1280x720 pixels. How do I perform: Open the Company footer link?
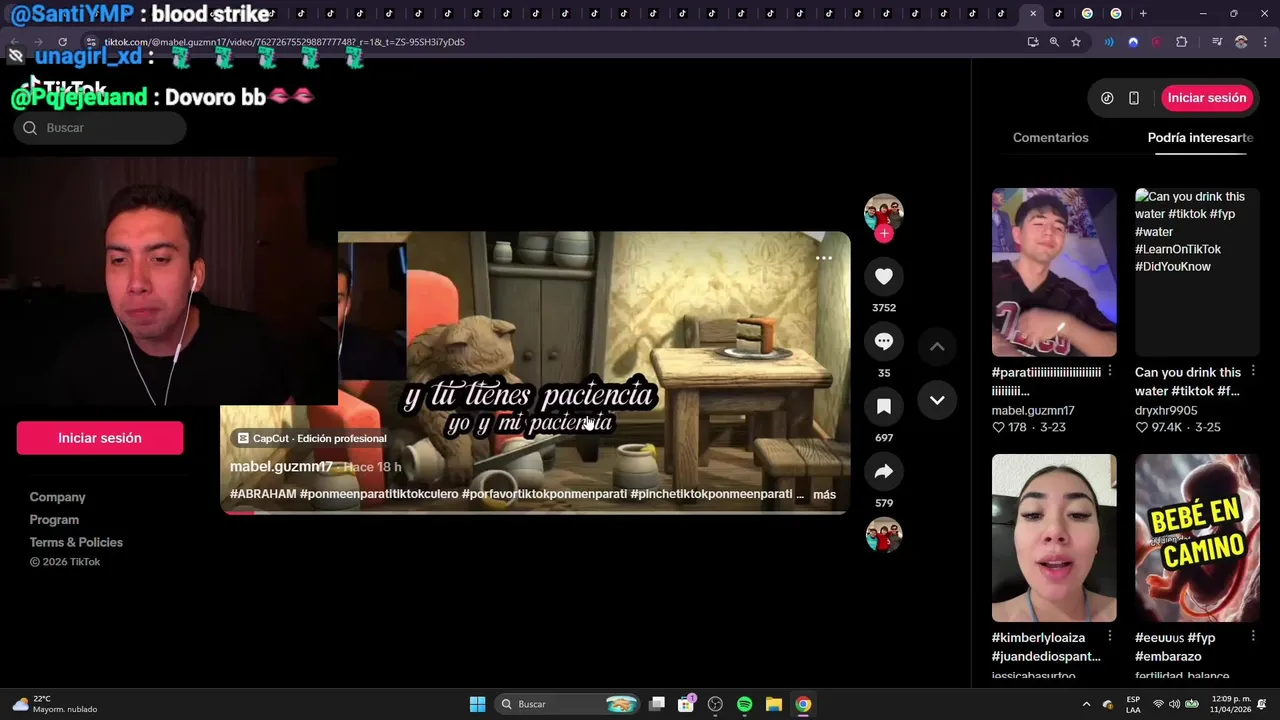pos(57,497)
